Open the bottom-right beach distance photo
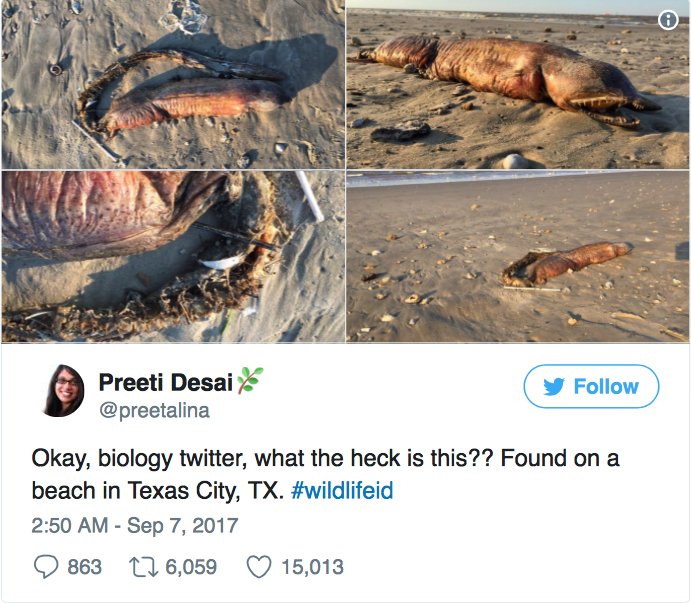Screen dimensions: 691x603 click(x=517, y=256)
